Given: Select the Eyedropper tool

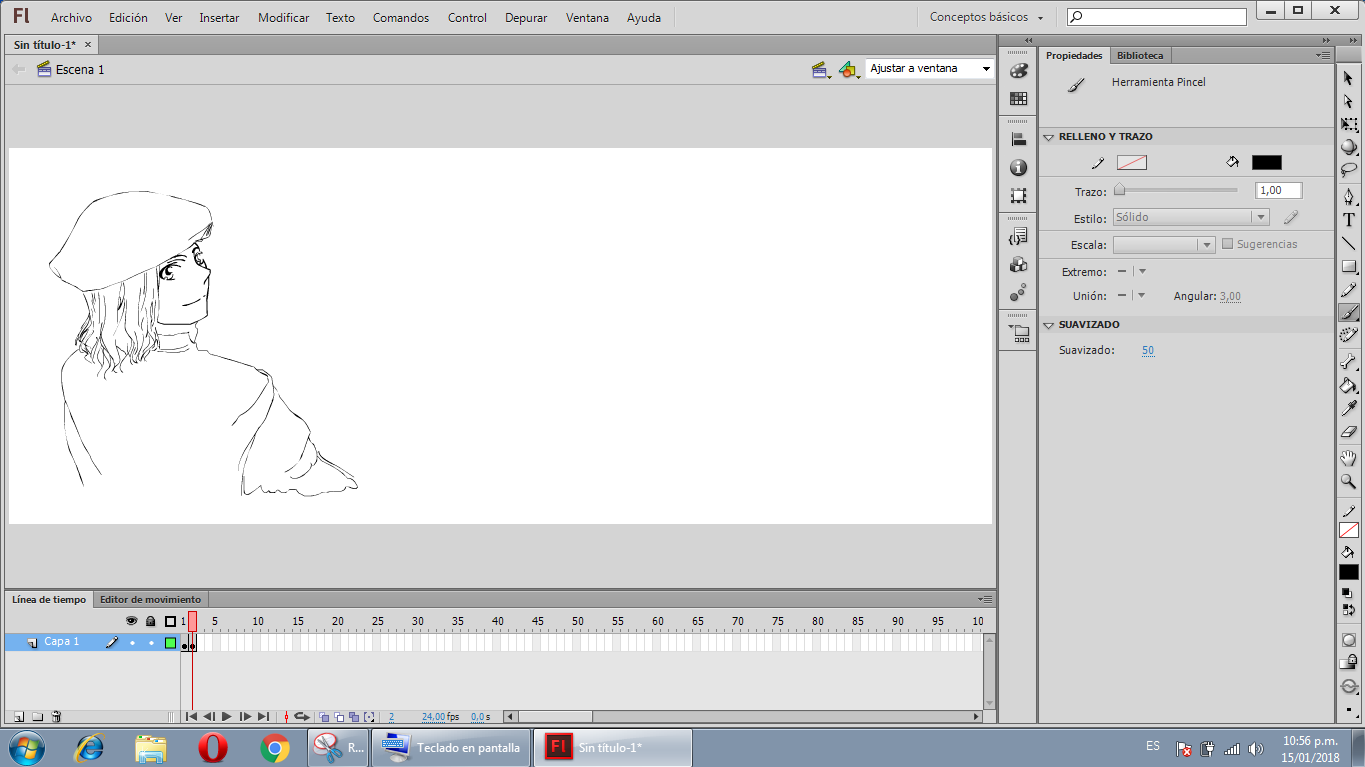Looking at the screenshot, I should tap(1349, 409).
